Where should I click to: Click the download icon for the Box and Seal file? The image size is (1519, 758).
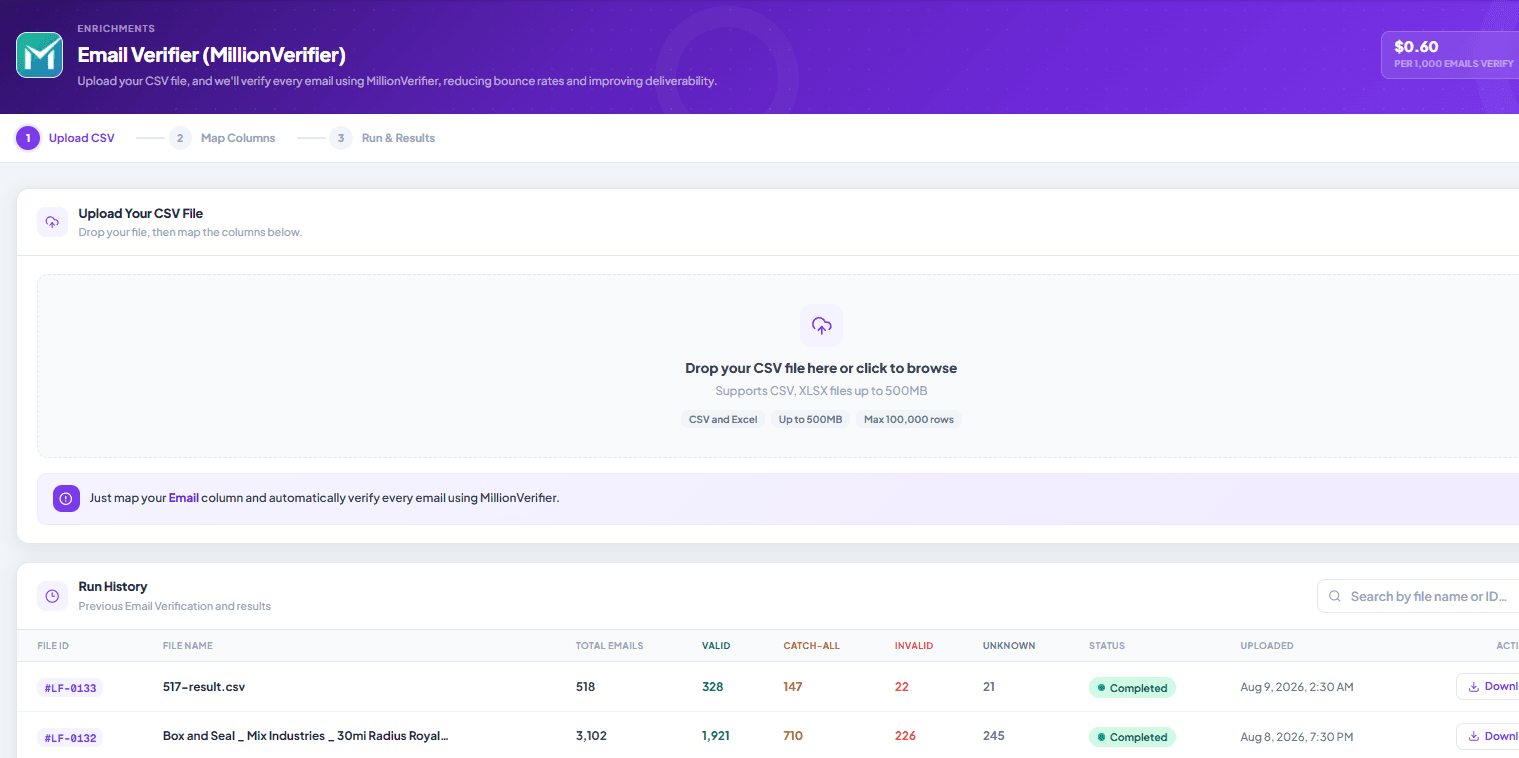[x=1473, y=736]
